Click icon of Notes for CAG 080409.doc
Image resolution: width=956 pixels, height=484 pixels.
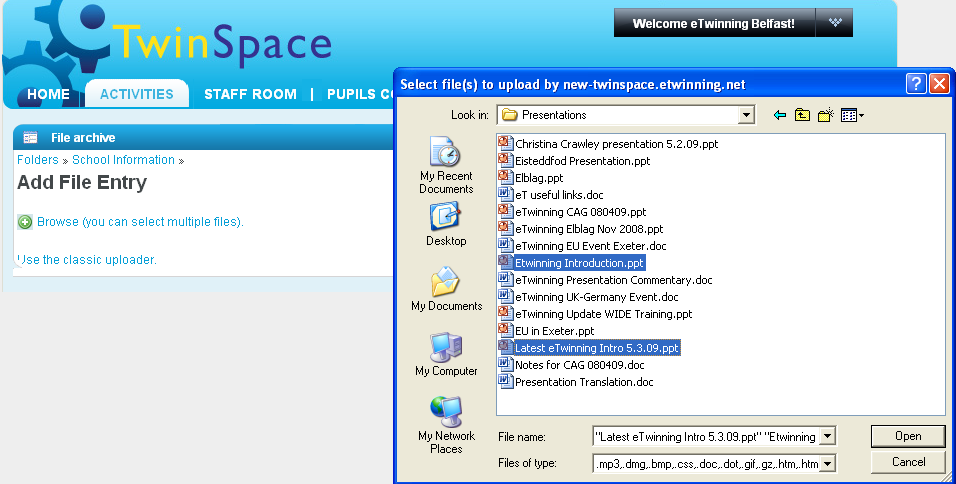[x=505, y=365]
